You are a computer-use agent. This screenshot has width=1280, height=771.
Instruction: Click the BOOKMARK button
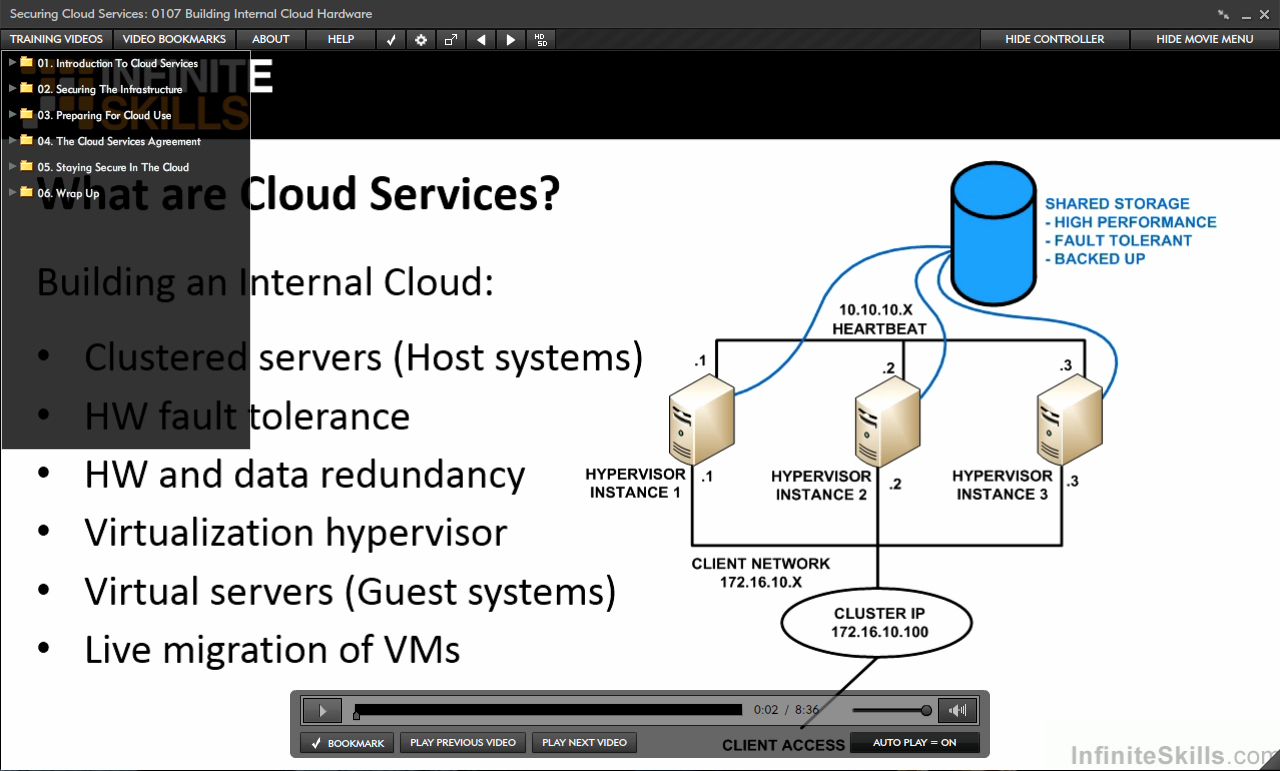pyautogui.click(x=347, y=743)
